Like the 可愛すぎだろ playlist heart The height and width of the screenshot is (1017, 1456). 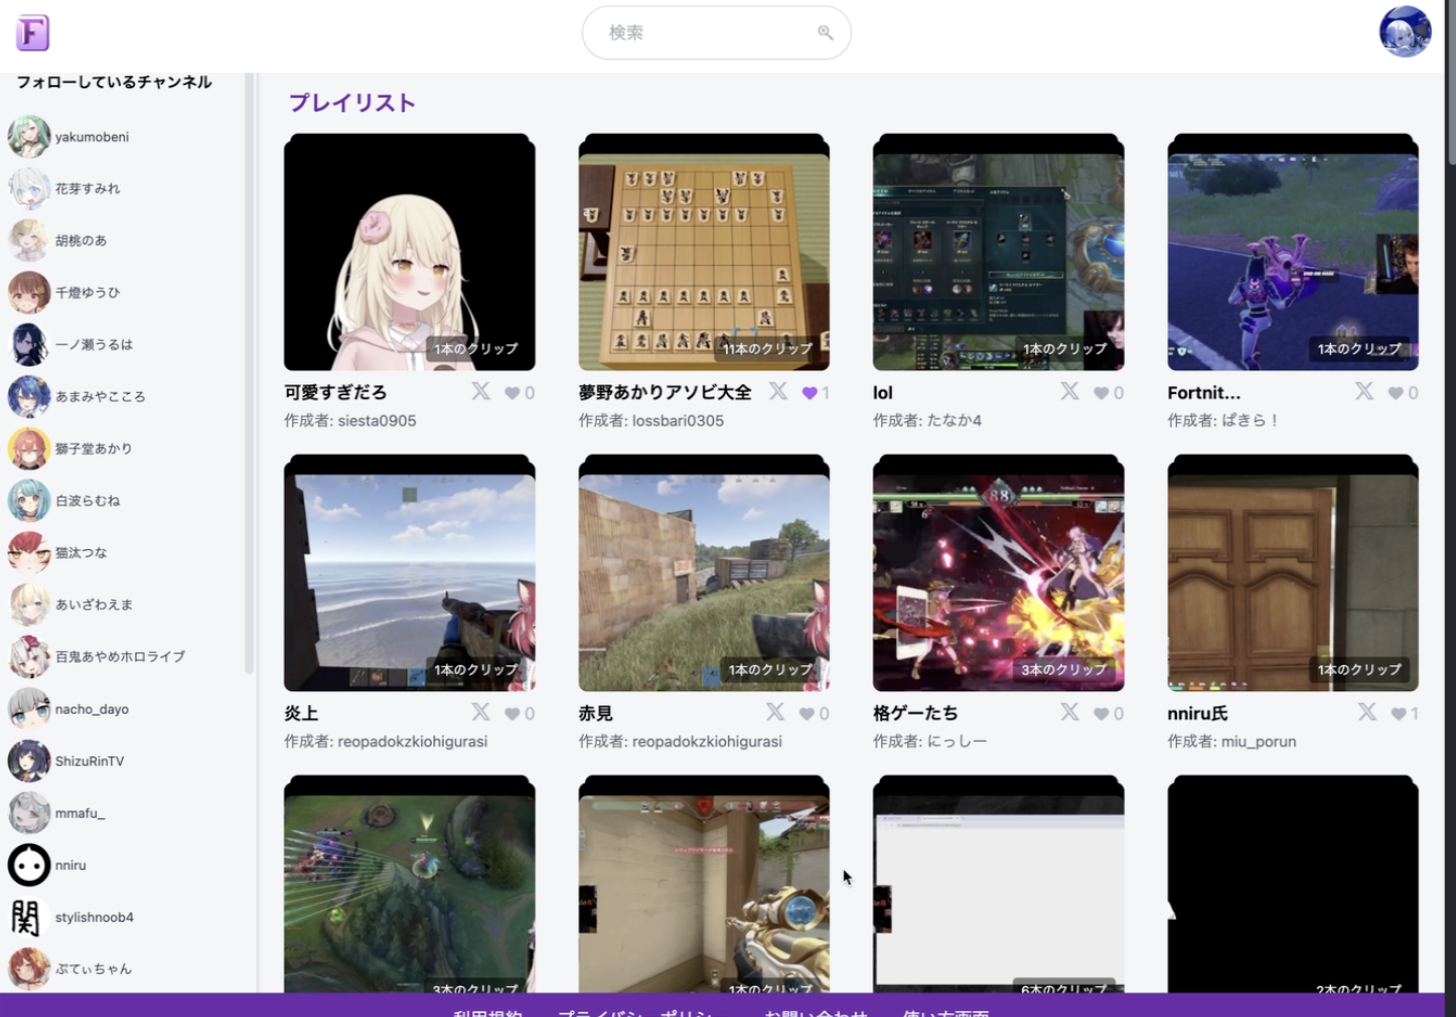(x=512, y=393)
